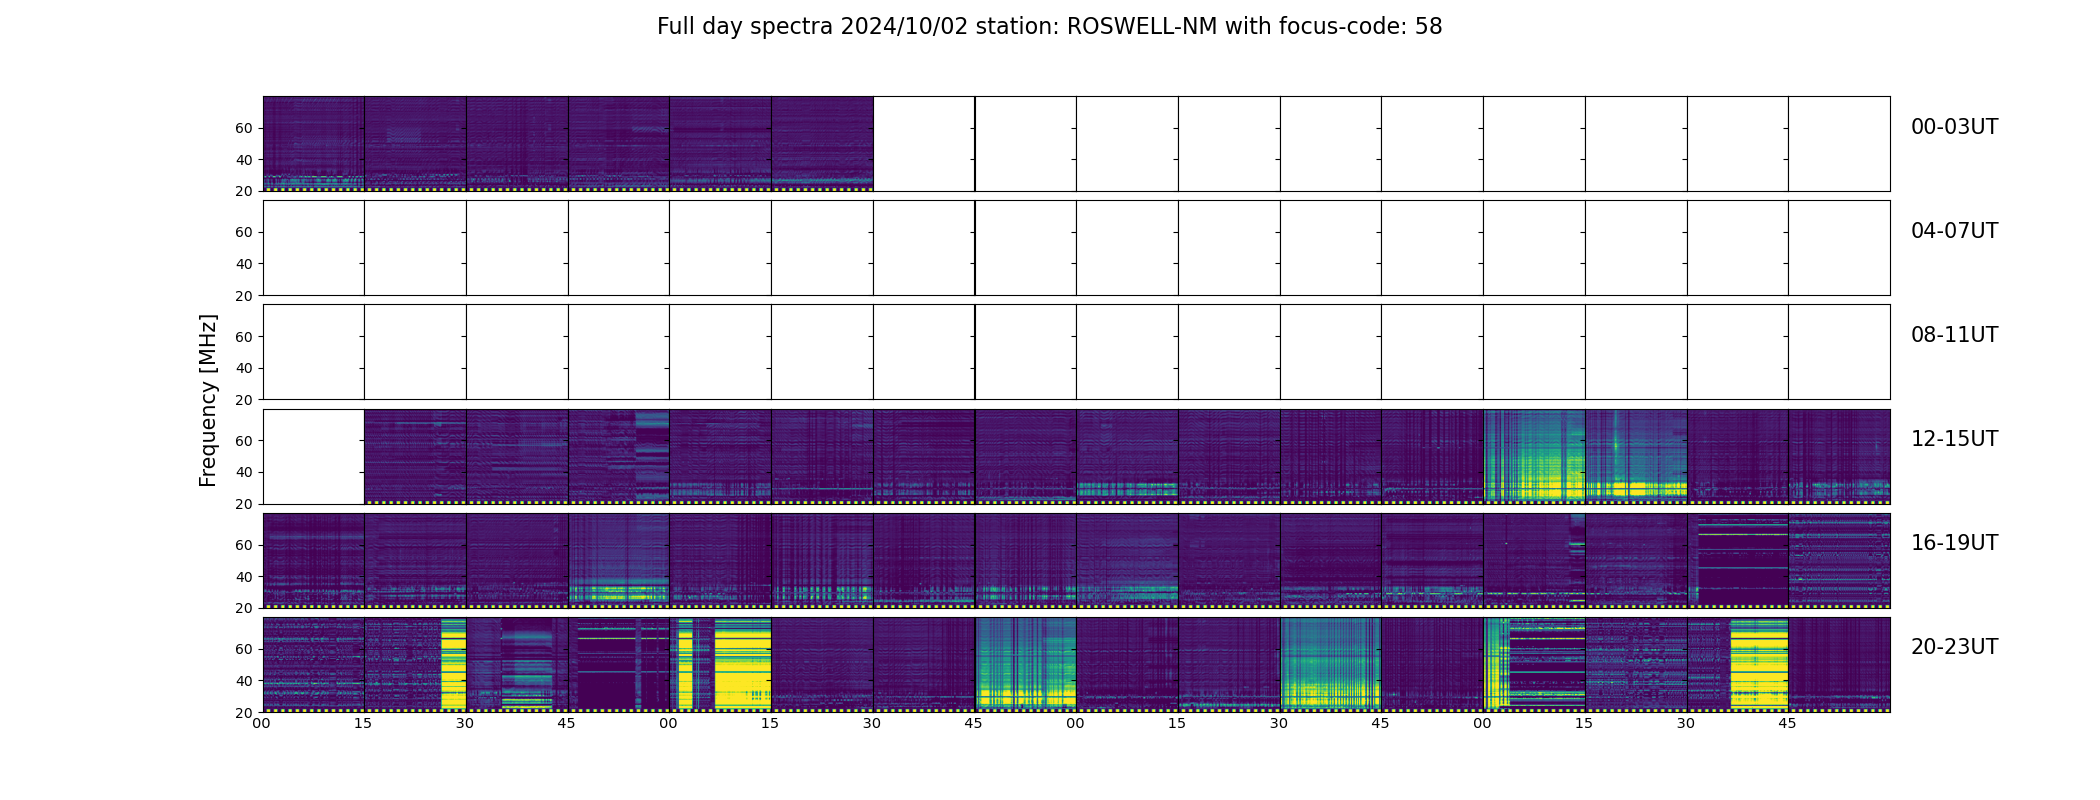This screenshot has height=800, width=2100.
Task: Click the "04-07UT" row label
Action: pyautogui.click(x=1954, y=231)
